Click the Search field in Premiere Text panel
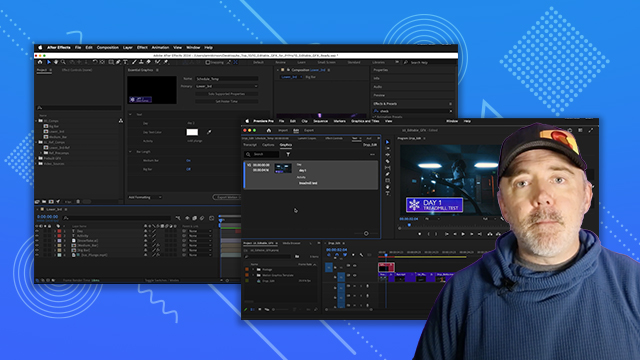The width and height of the screenshot is (640, 360). 262,154
